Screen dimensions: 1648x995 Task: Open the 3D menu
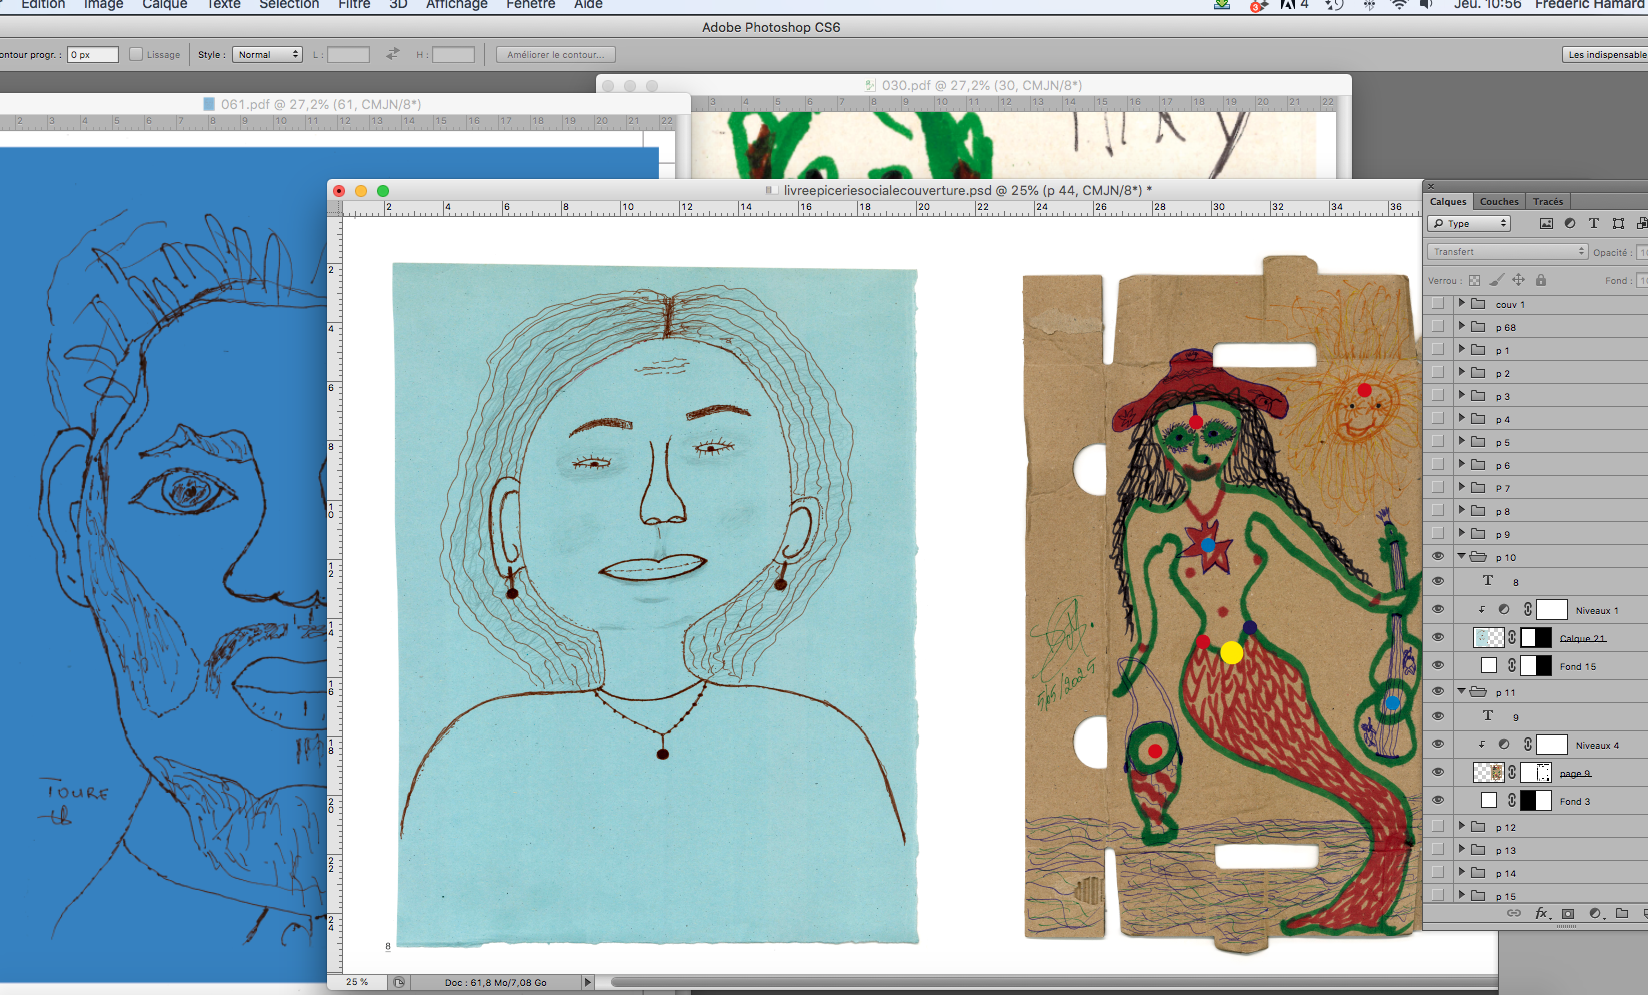398,5
